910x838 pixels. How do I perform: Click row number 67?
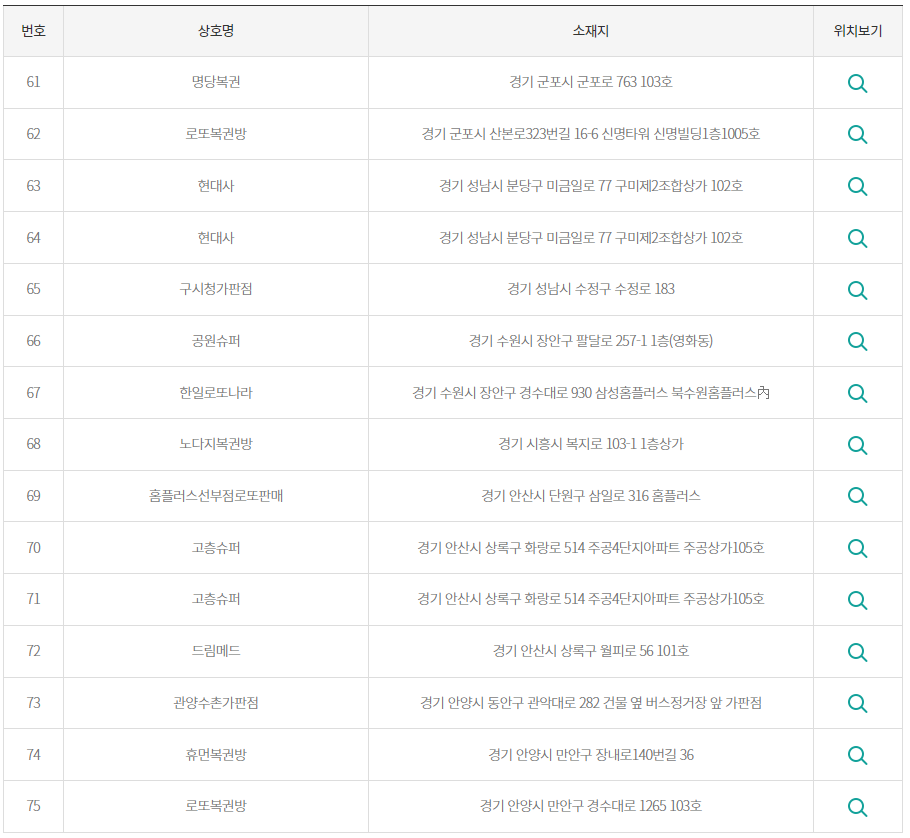34,393
